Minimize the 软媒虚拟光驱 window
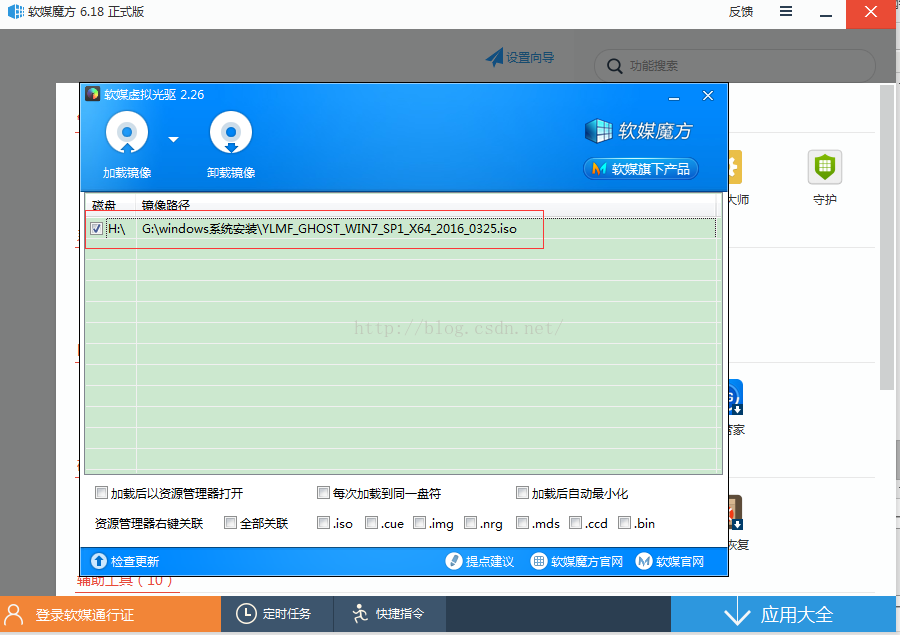The image size is (900, 635). click(x=674, y=96)
